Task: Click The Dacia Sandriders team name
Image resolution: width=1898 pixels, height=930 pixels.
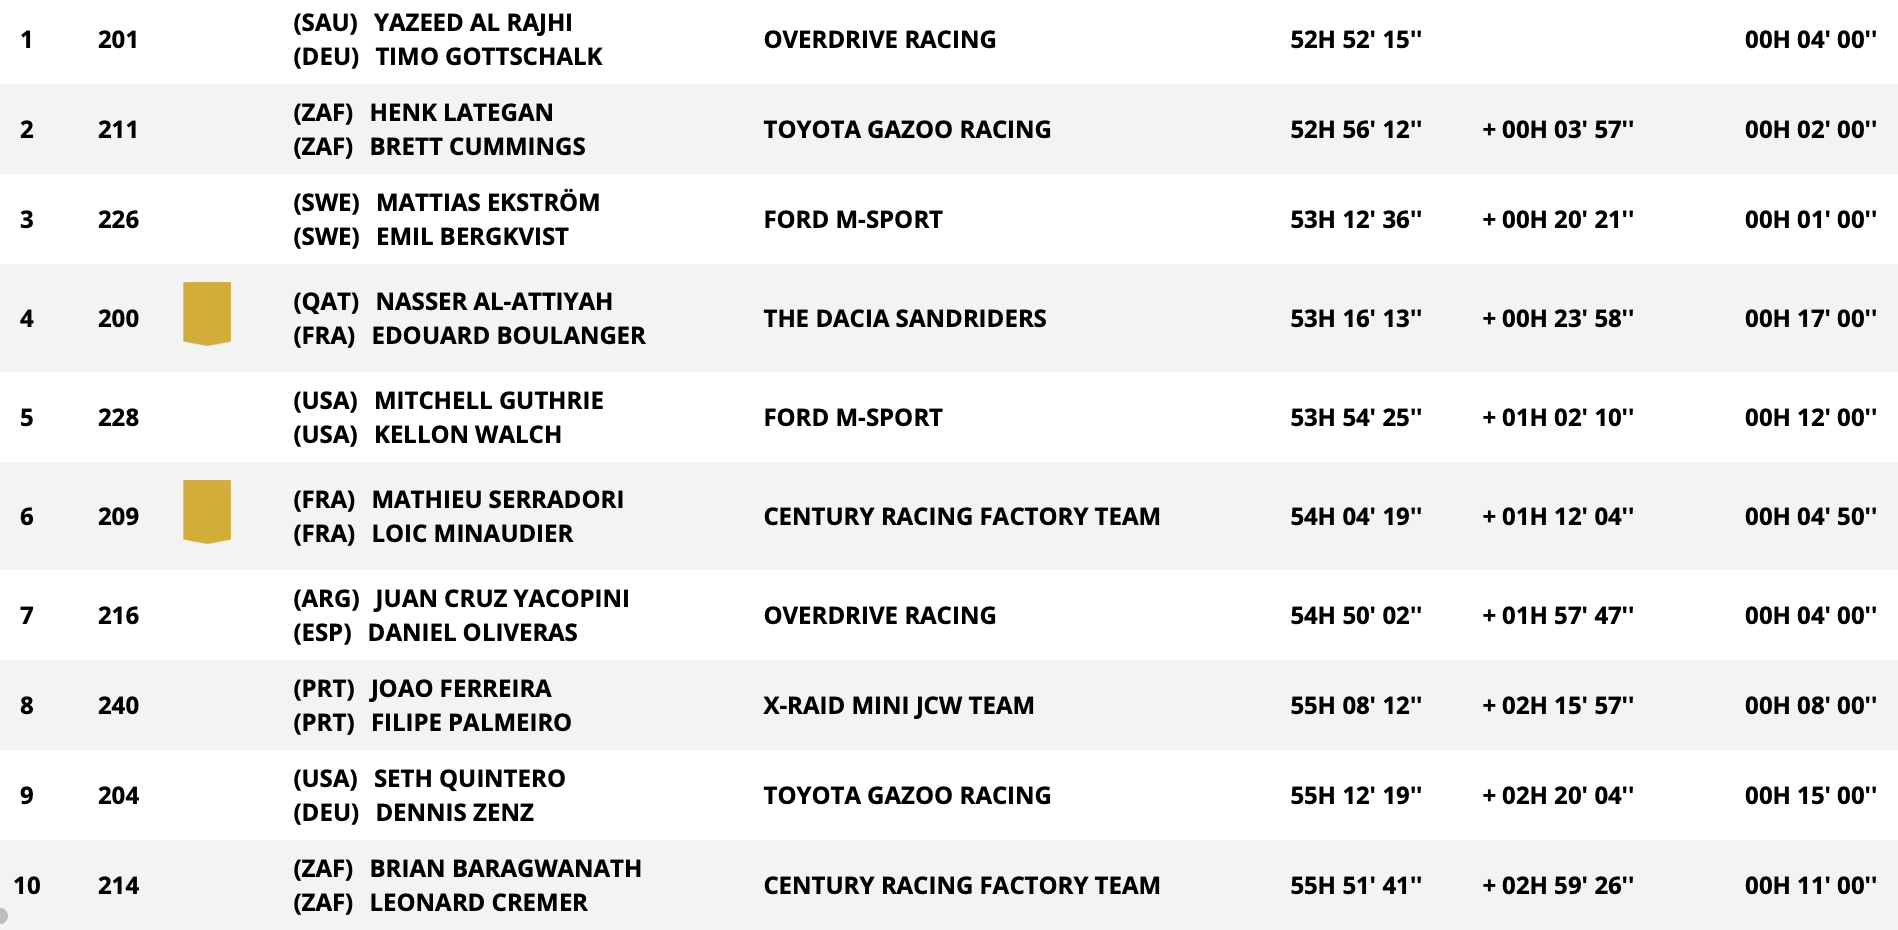Action: [x=905, y=318]
